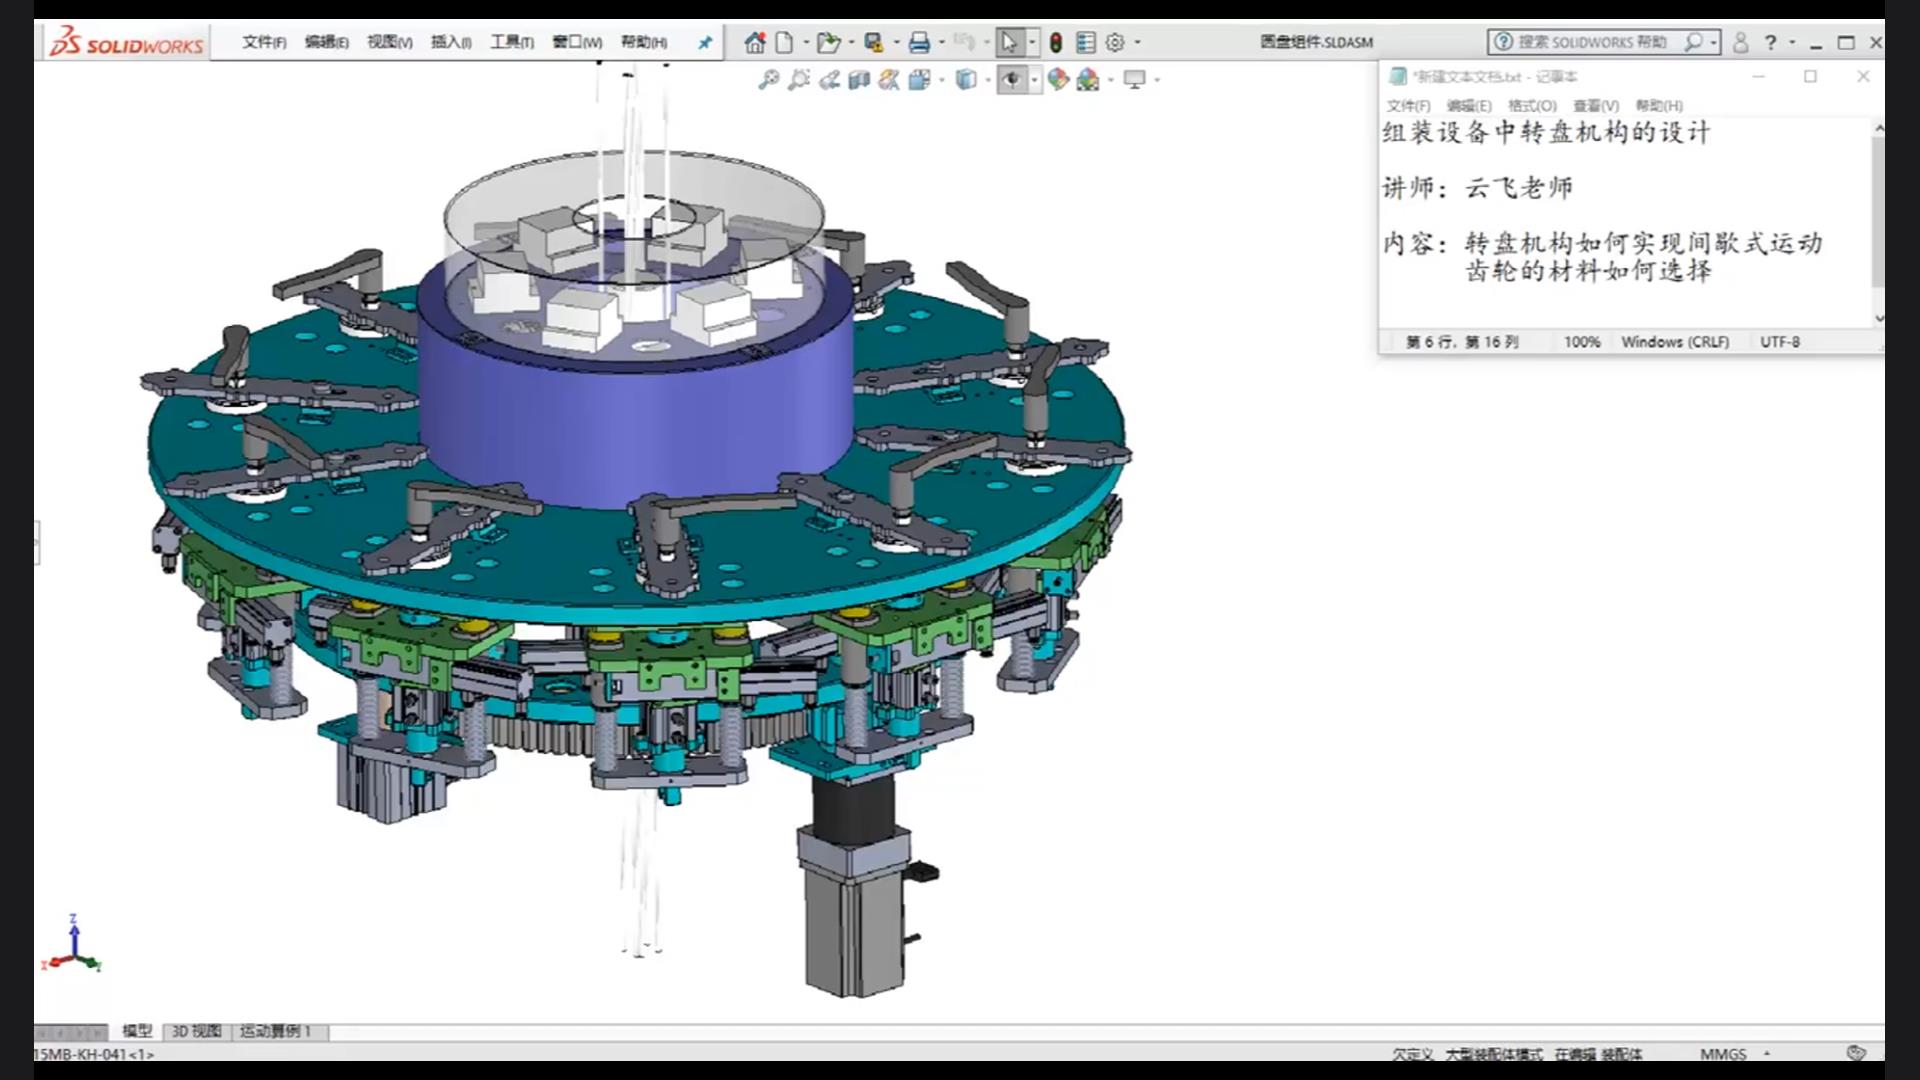Print the current document
The image size is (1920, 1080).
(x=920, y=43)
